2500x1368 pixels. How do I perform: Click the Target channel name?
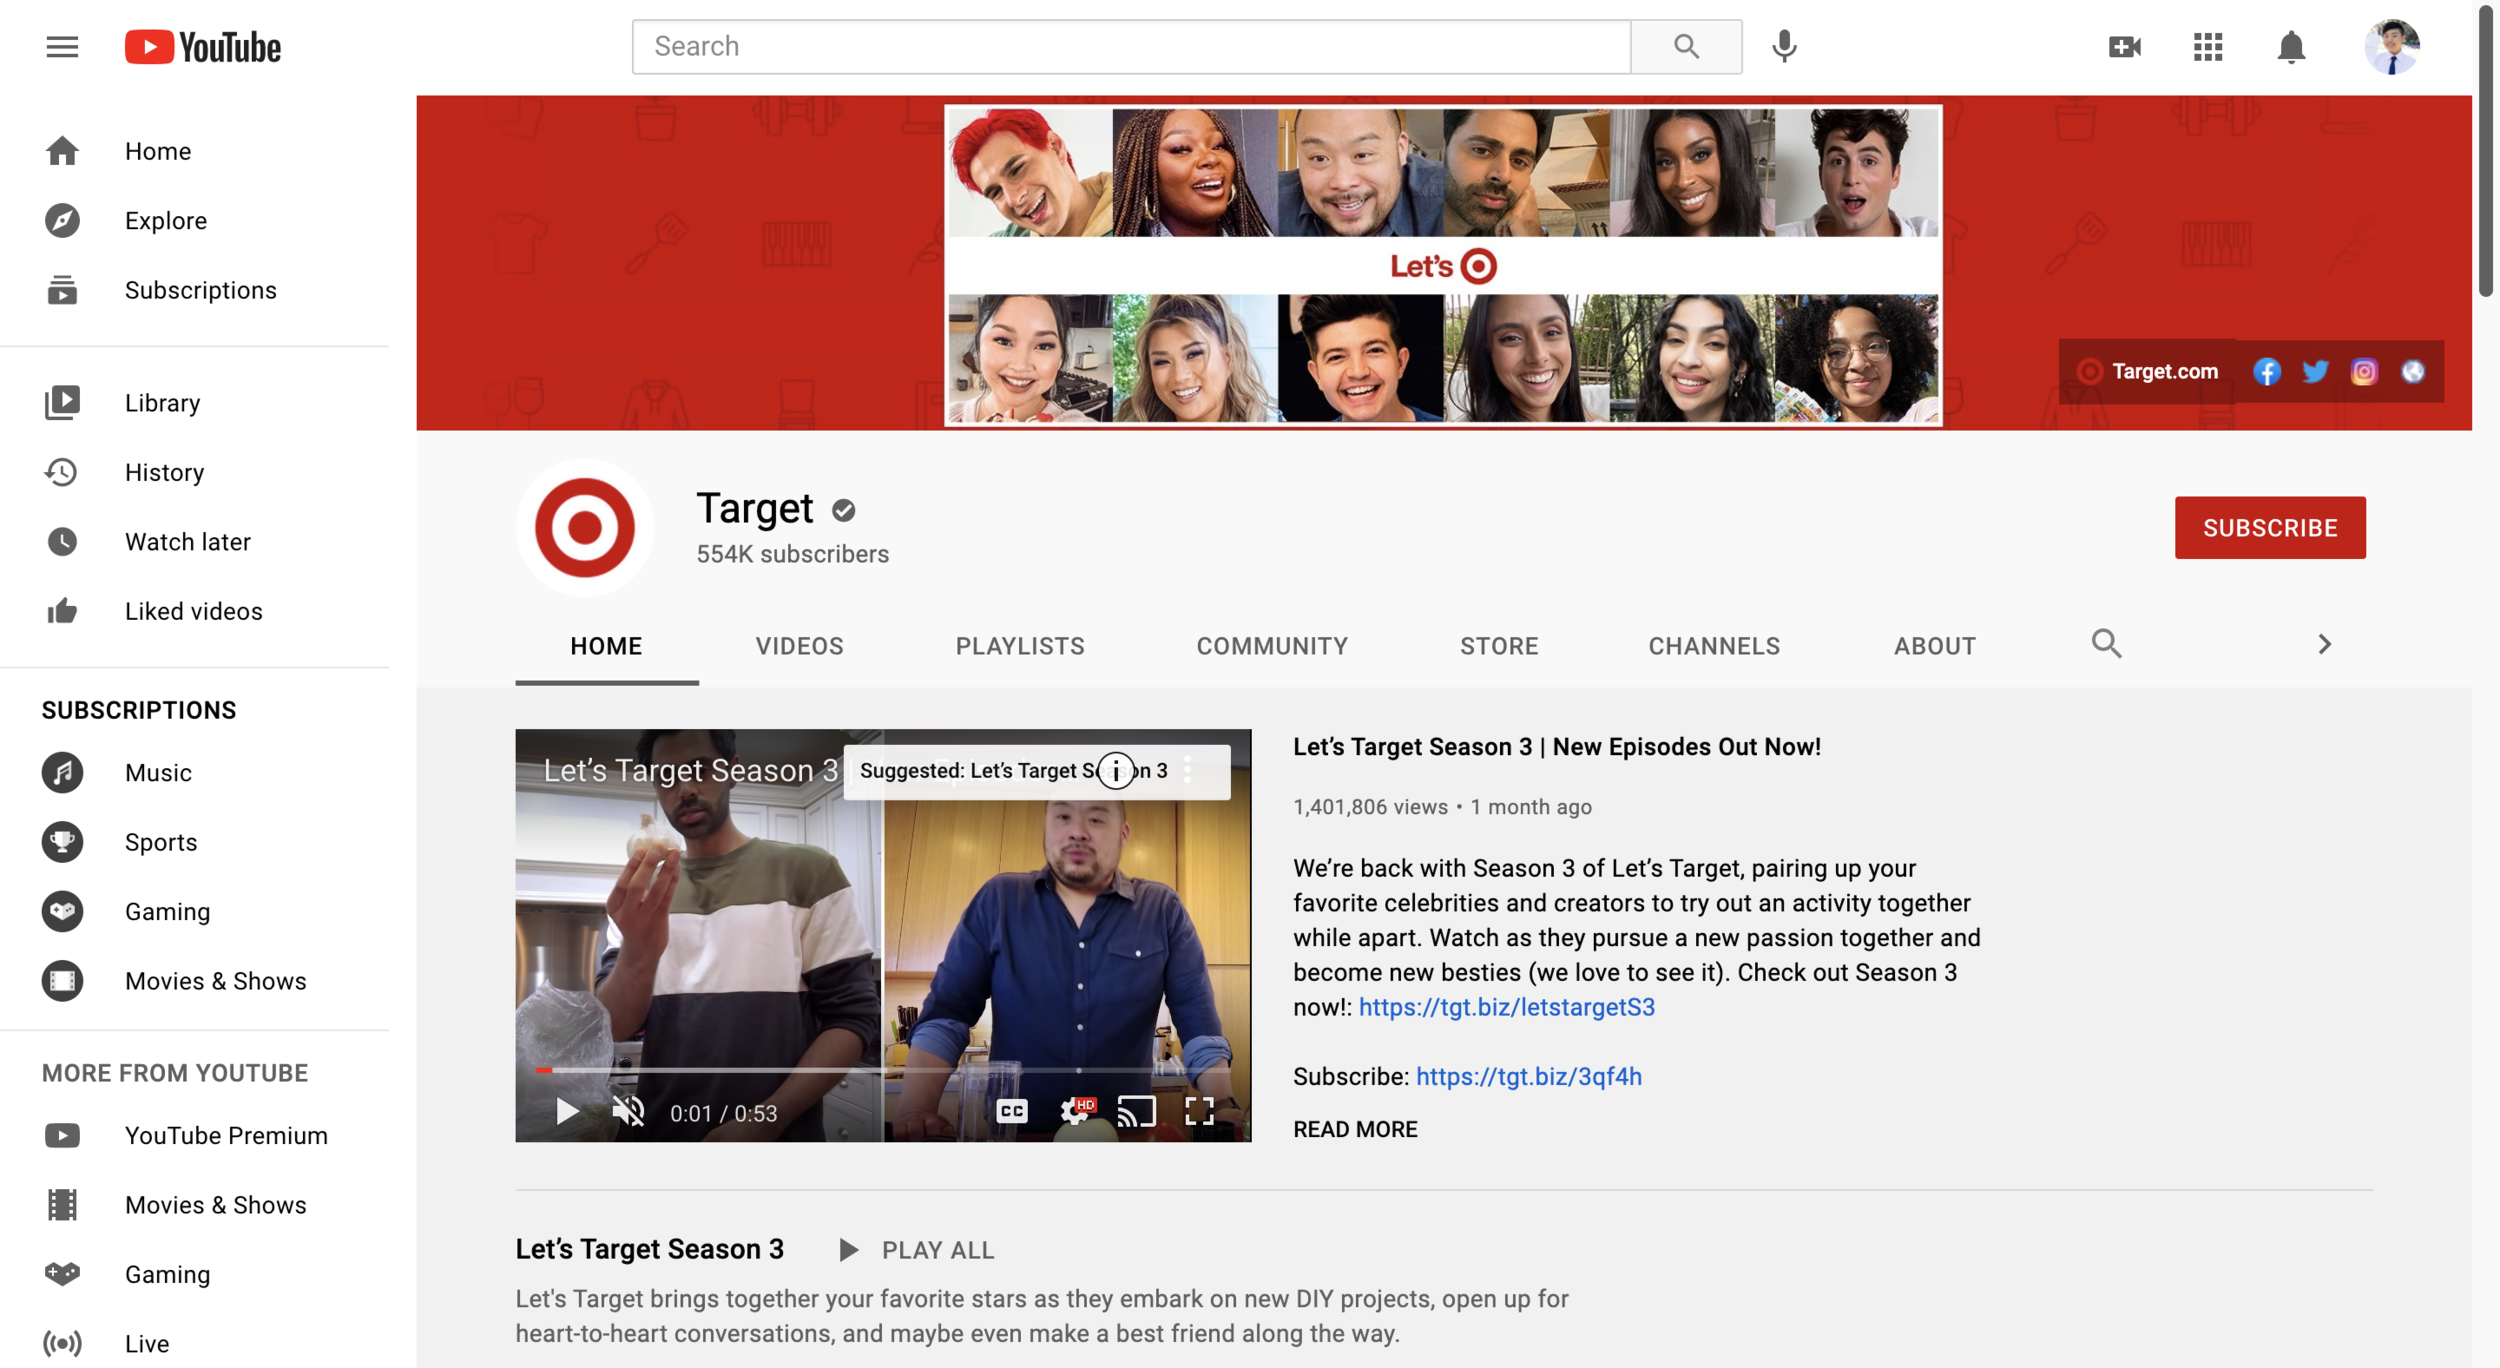click(x=755, y=508)
